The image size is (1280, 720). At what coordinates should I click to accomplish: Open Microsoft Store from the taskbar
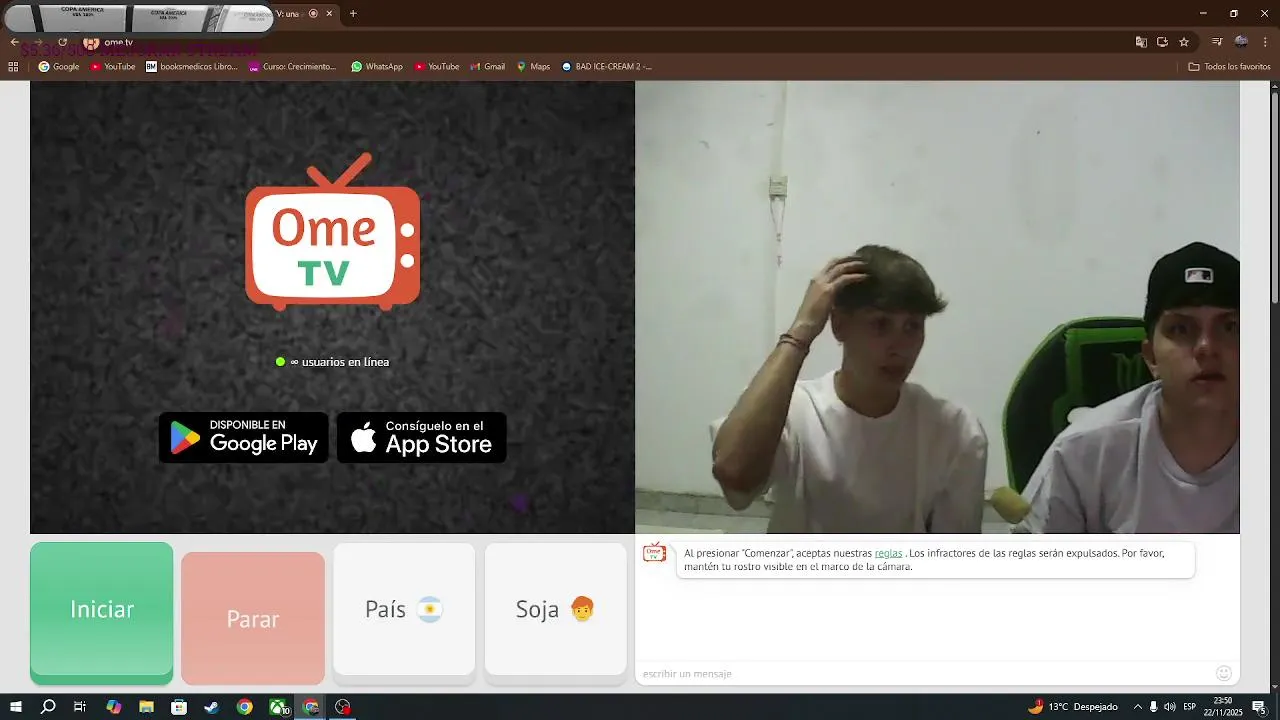[179, 707]
